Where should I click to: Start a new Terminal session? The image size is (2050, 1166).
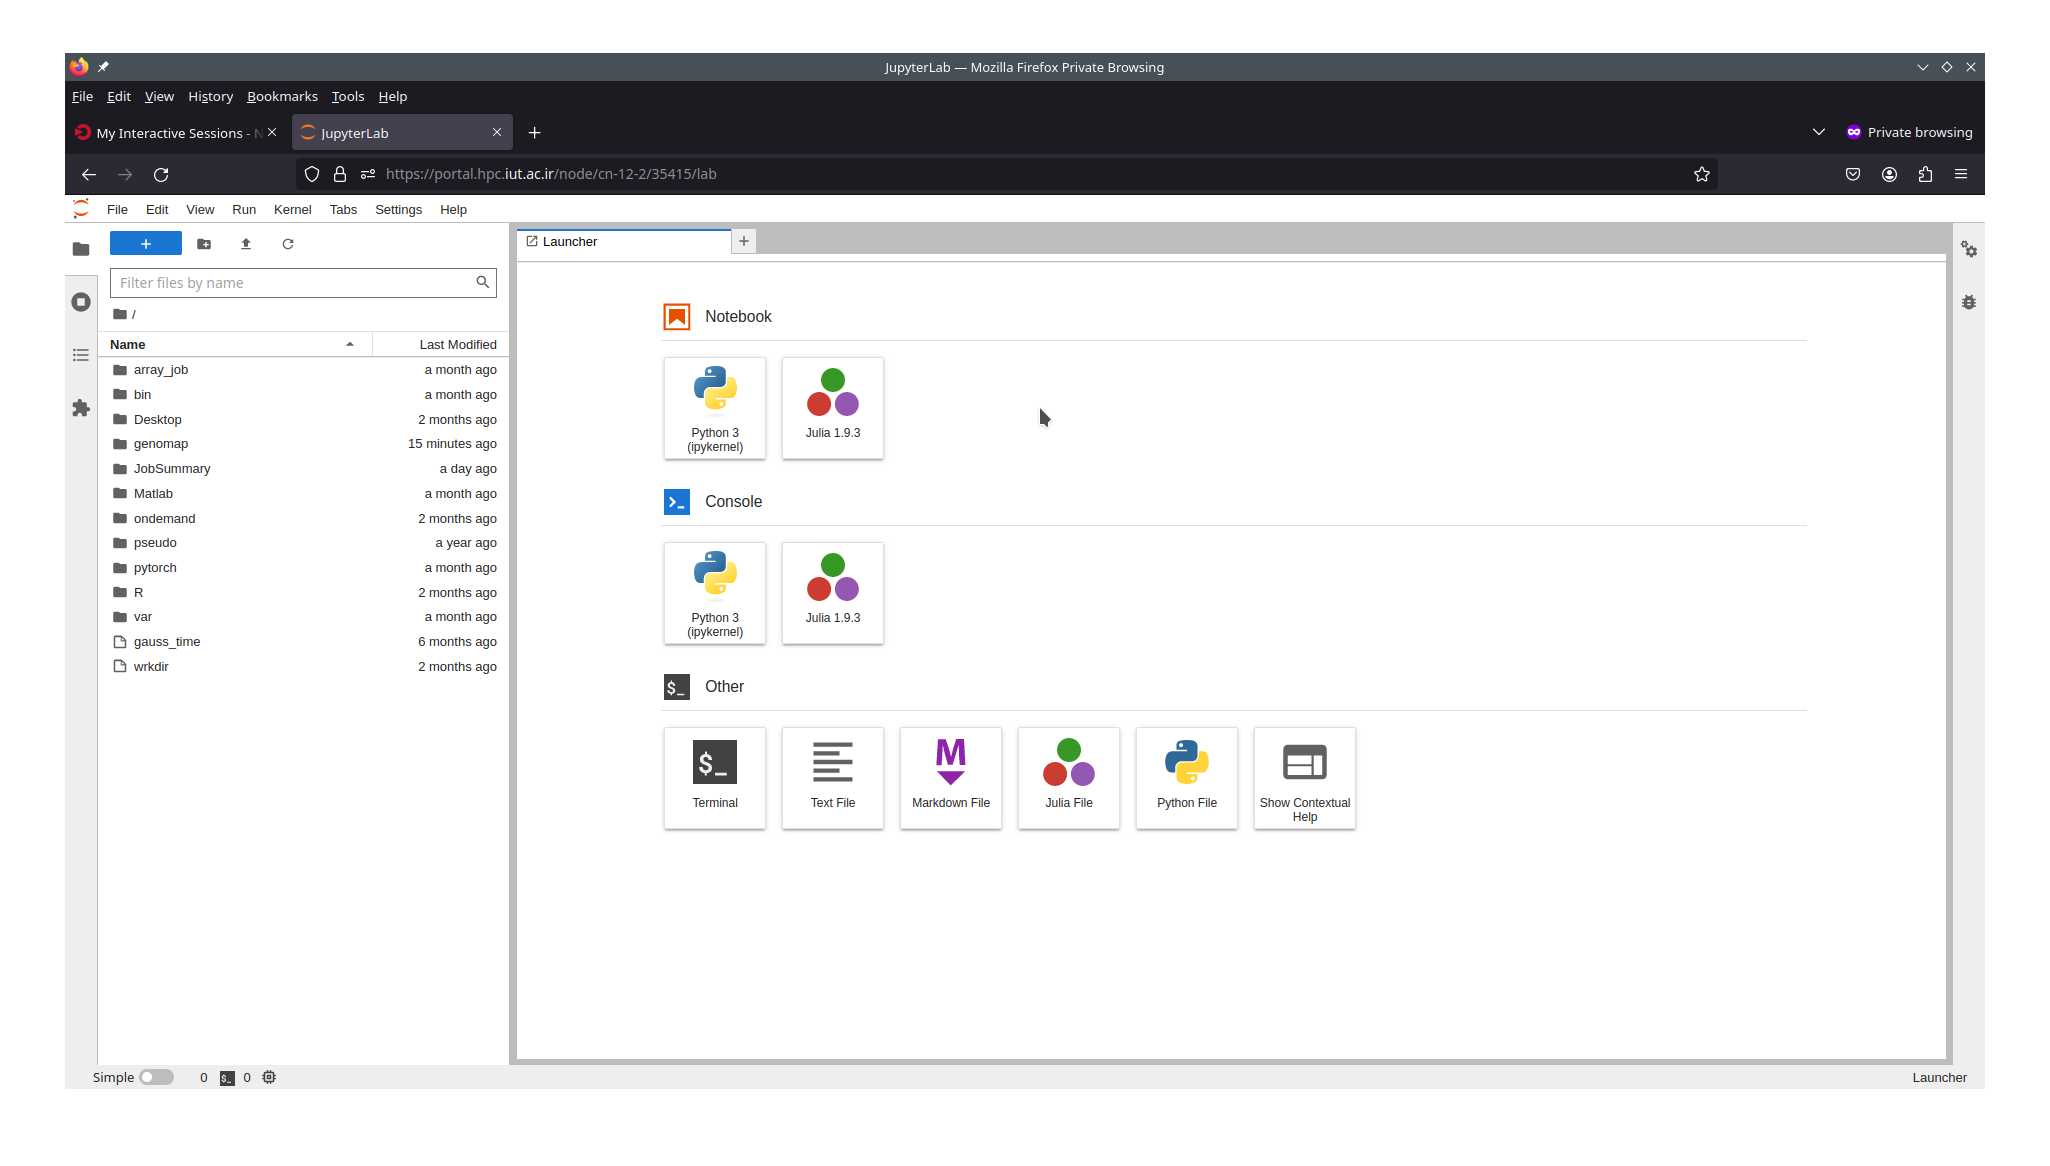tap(715, 778)
